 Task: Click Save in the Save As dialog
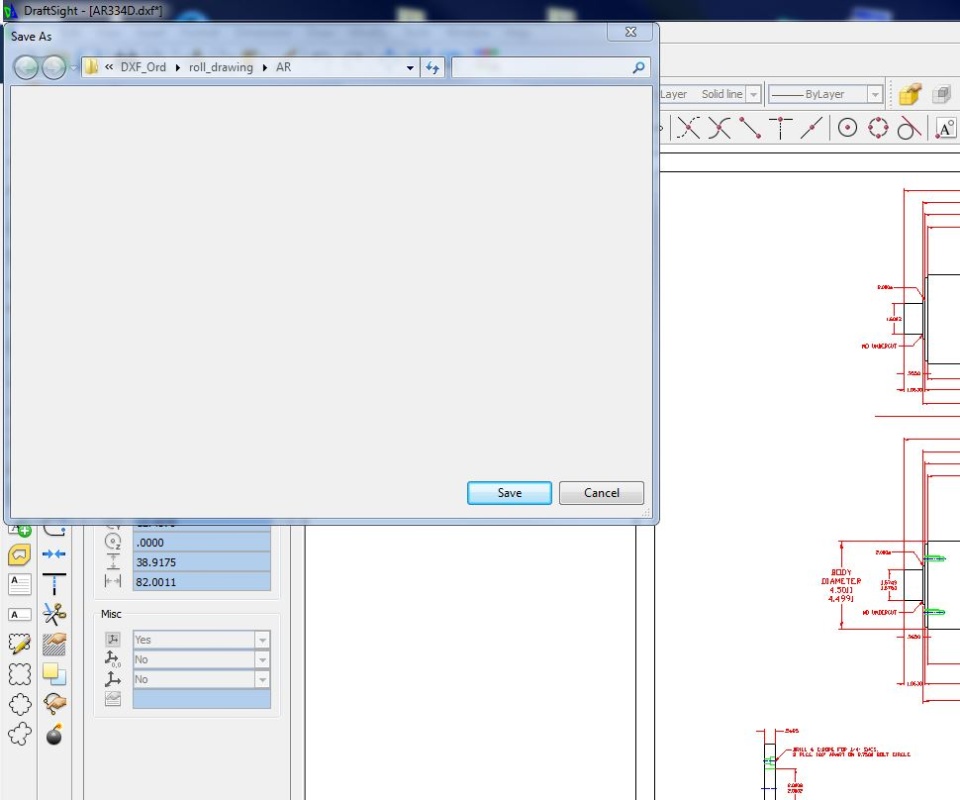509,493
